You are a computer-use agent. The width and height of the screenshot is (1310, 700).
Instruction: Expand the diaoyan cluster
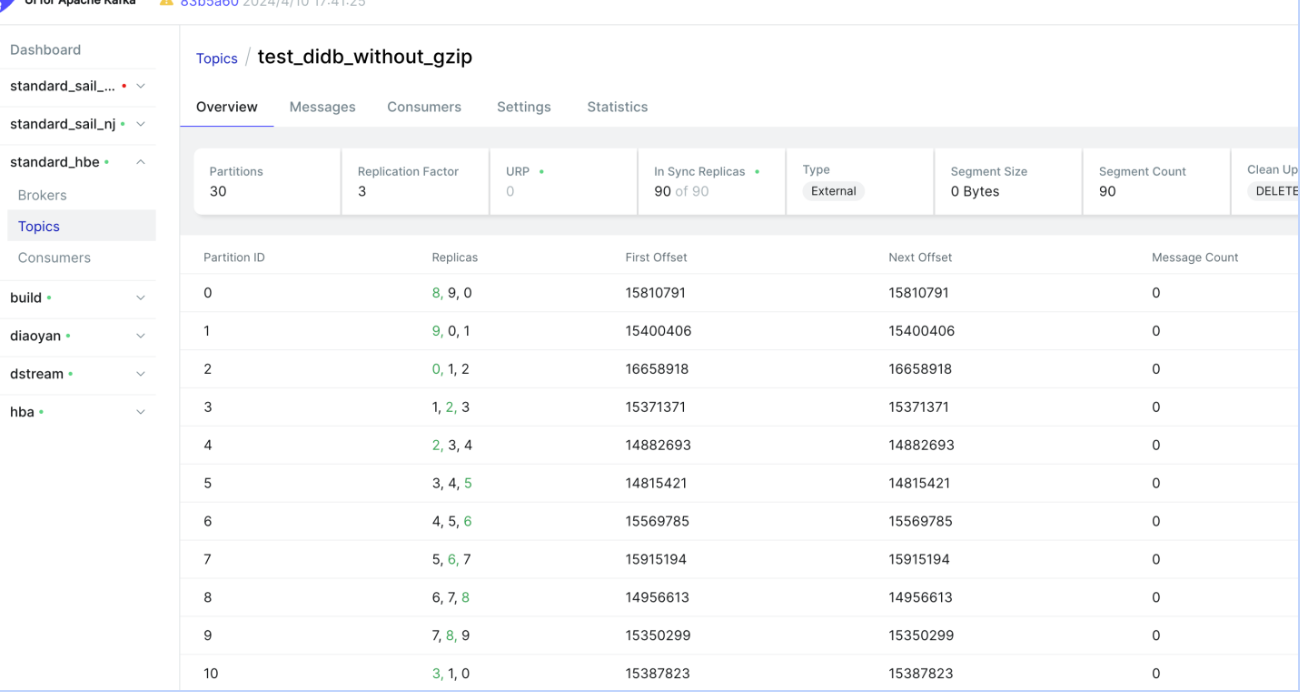click(x=140, y=336)
